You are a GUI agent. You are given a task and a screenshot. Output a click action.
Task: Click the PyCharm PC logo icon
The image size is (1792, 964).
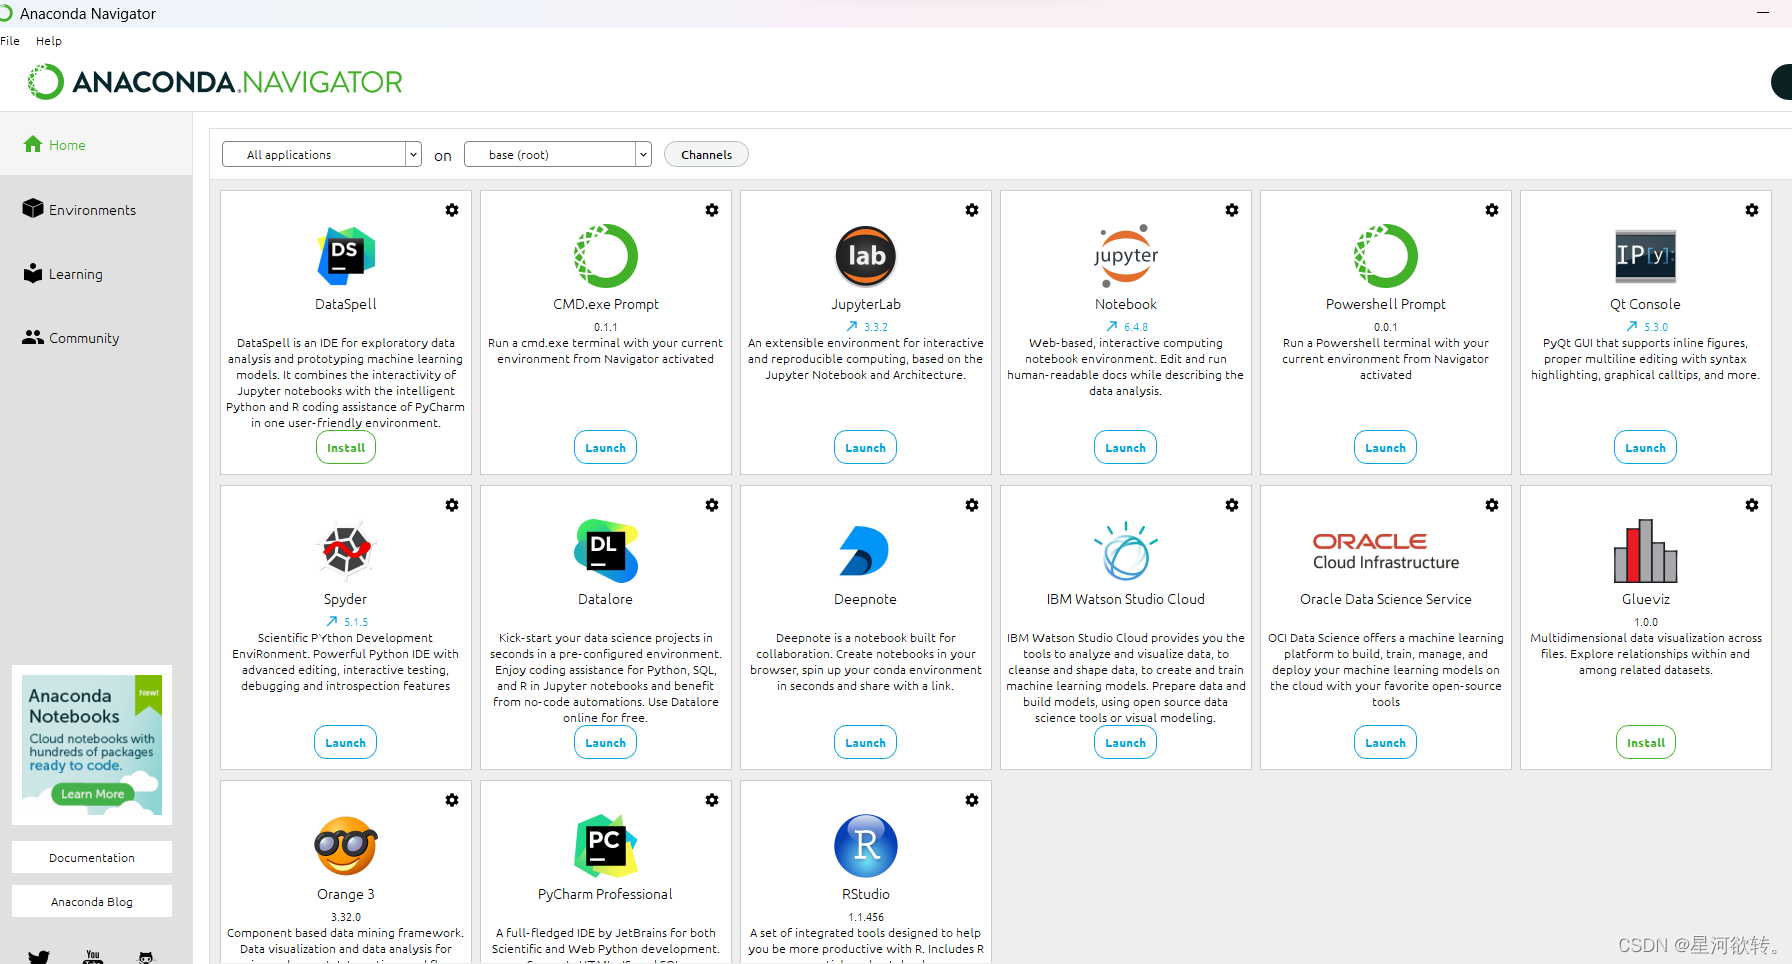pos(606,845)
